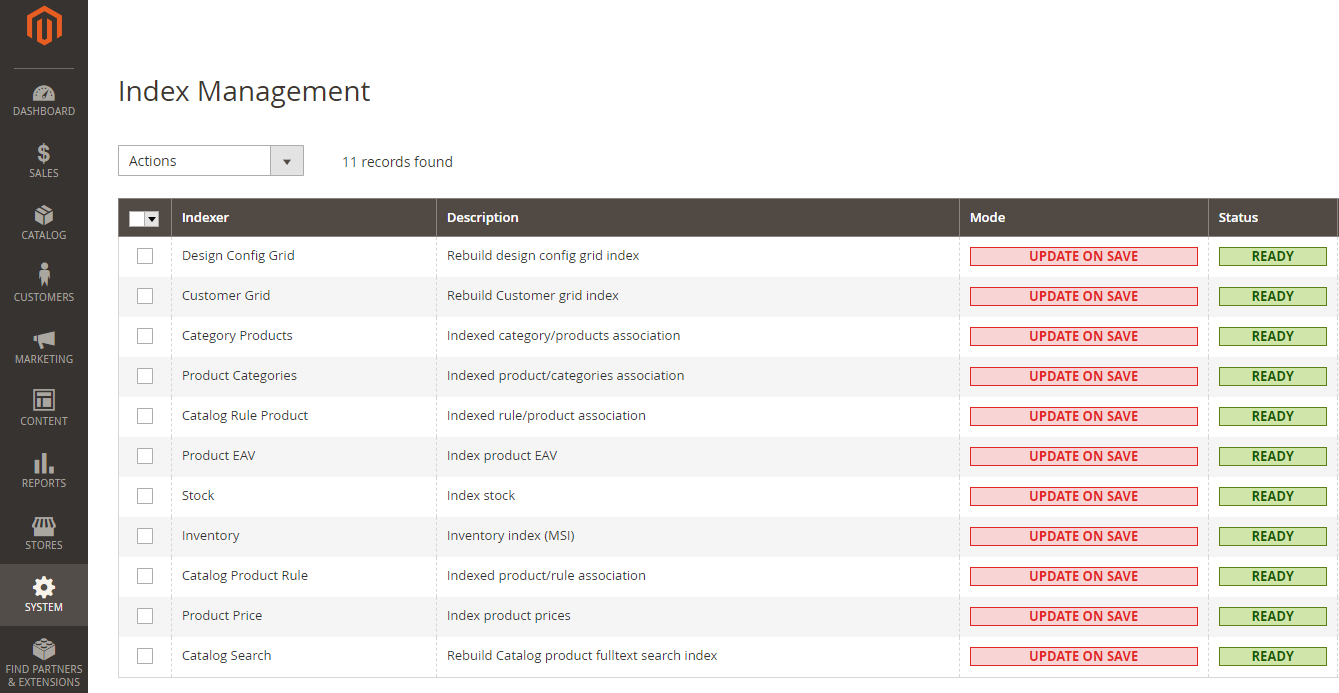
Task: Check the Customer Grid row checkbox
Action: (x=145, y=296)
